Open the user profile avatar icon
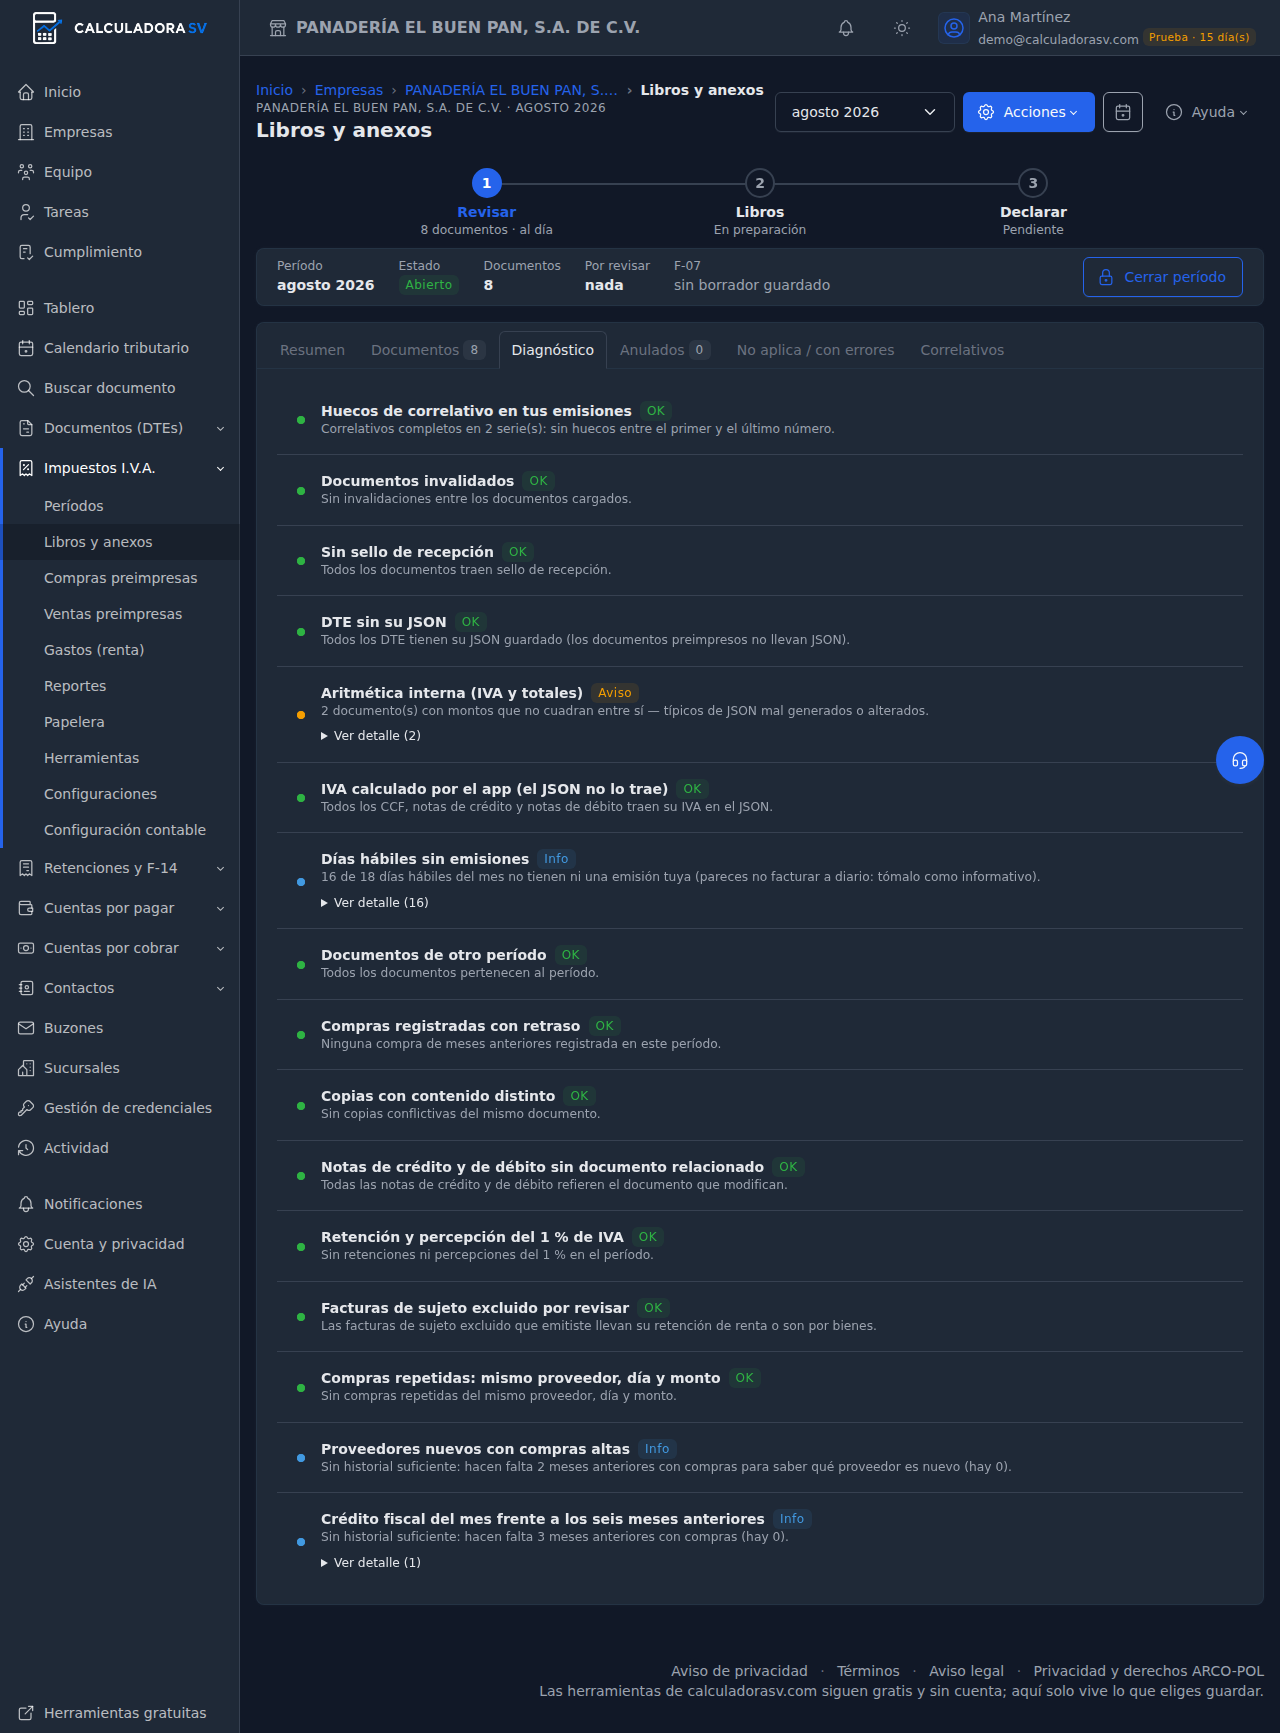 tap(954, 28)
